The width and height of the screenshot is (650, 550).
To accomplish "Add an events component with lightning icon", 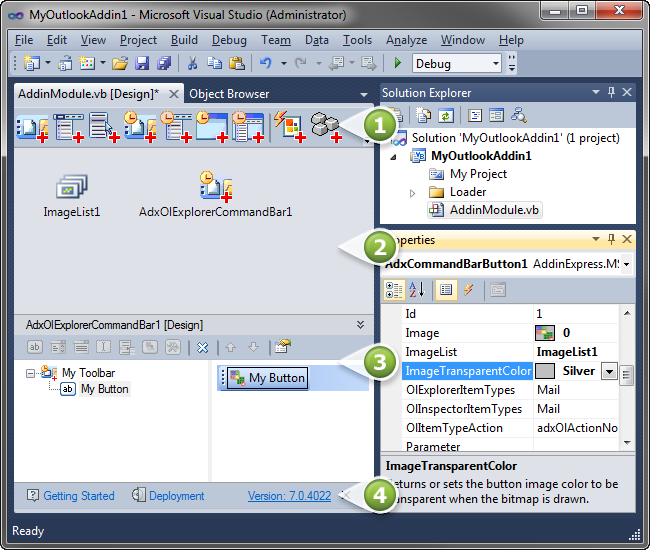I will point(289,126).
